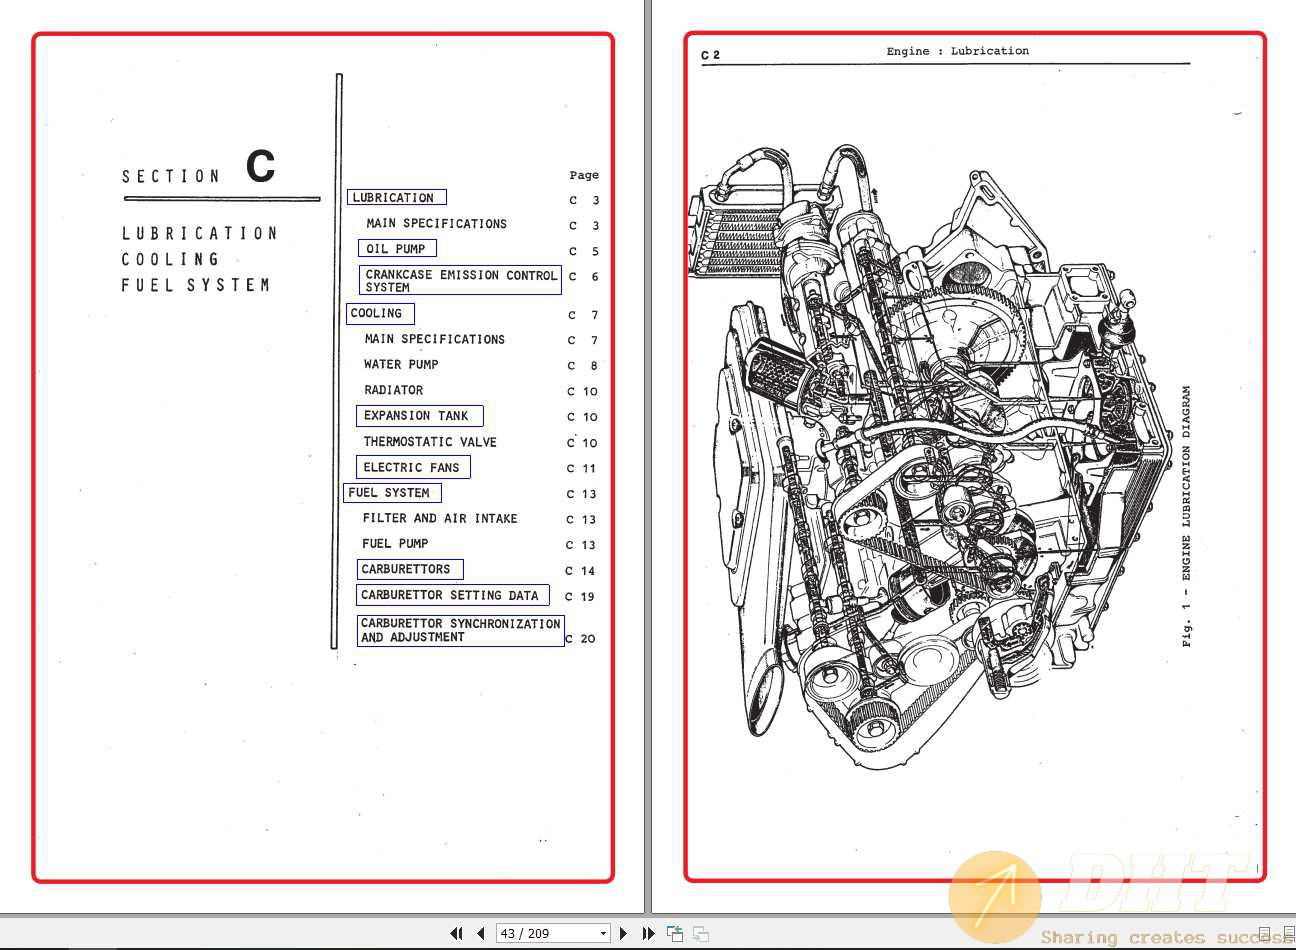Open the CARBURETTOR SETTING DATA link

(x=453, y=595)
